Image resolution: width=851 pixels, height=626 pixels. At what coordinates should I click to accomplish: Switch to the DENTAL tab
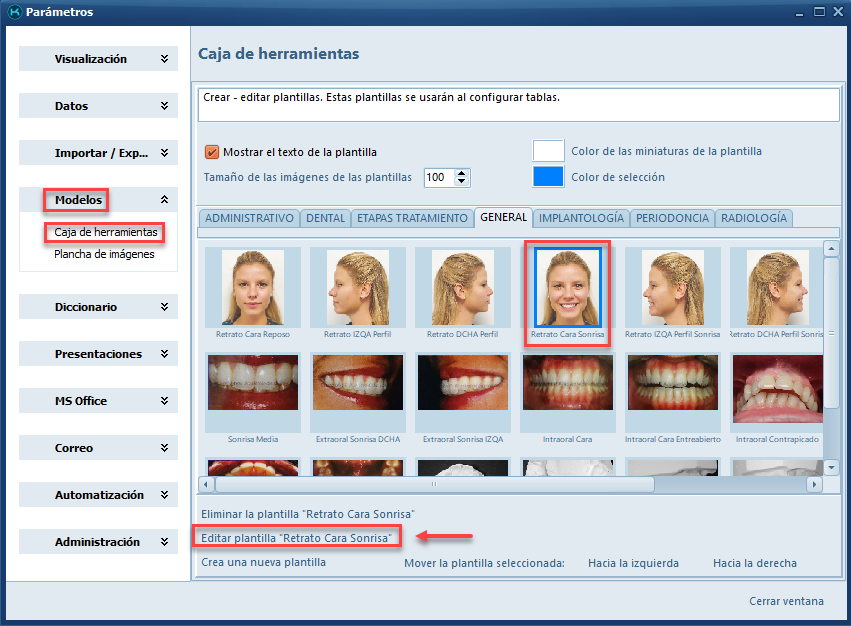[x=326, y=218]
